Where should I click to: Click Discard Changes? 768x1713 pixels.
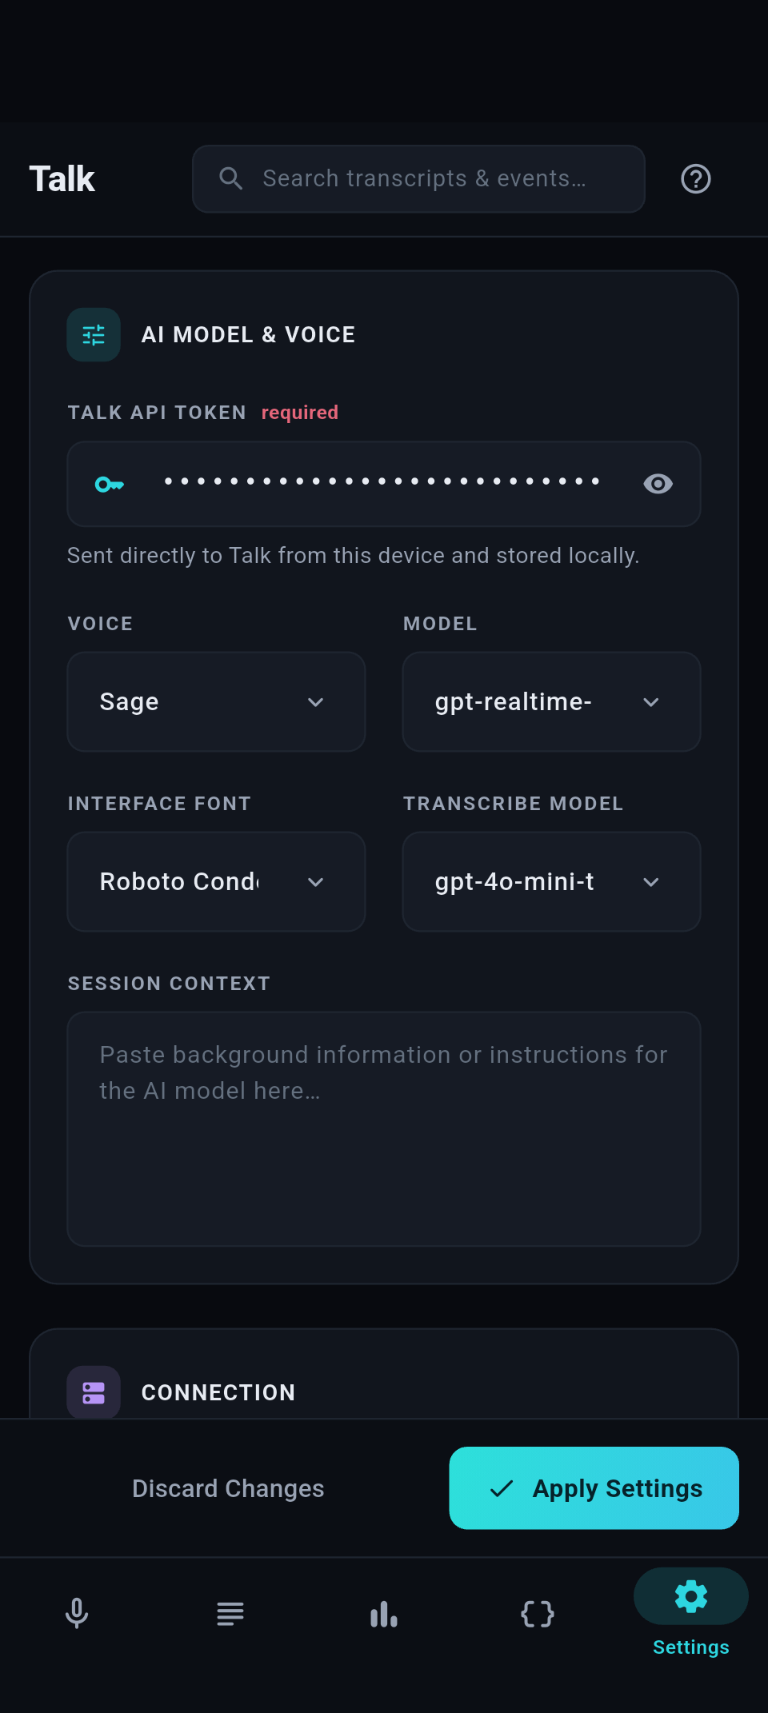228,1488
